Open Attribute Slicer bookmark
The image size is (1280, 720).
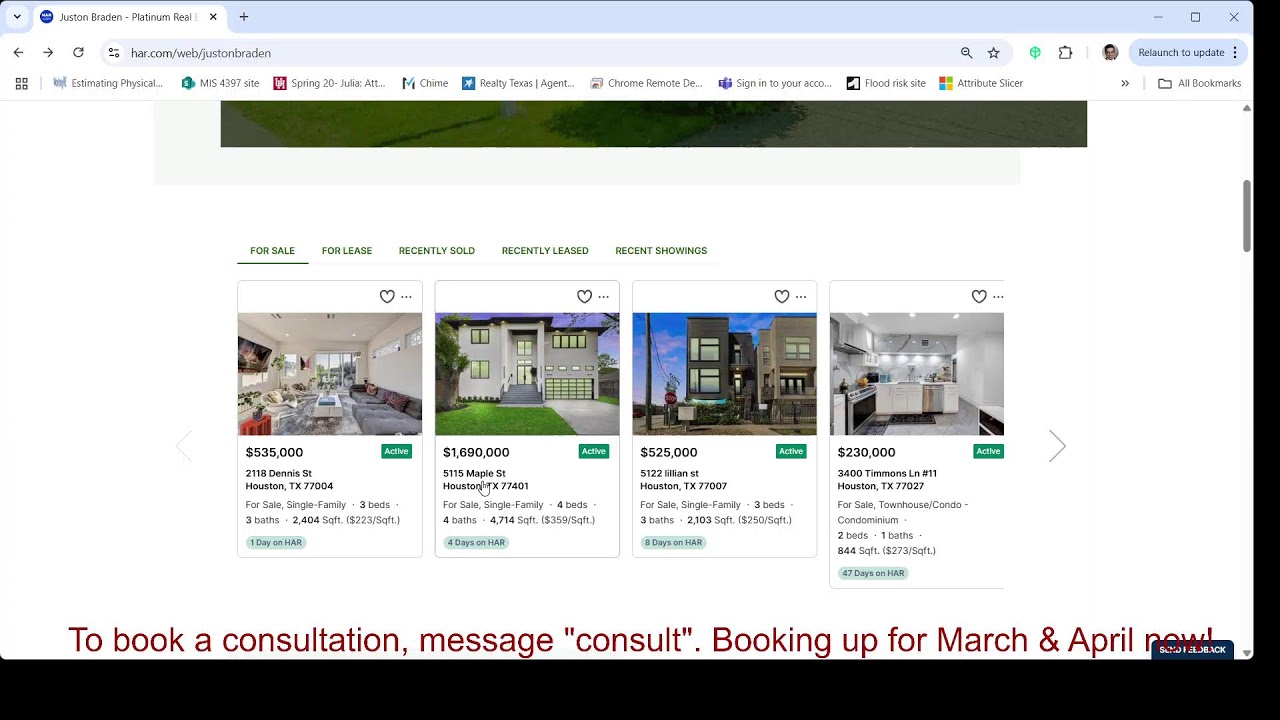point(981,84)
